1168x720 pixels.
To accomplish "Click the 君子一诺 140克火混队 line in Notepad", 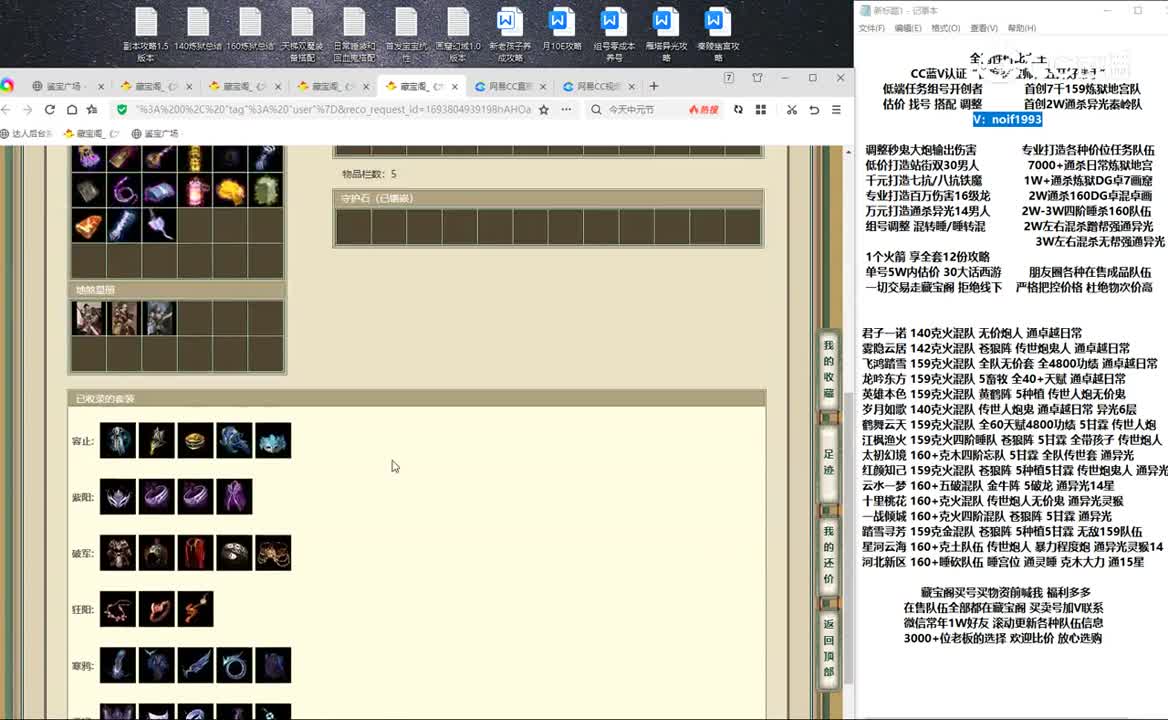I will 972,333.
